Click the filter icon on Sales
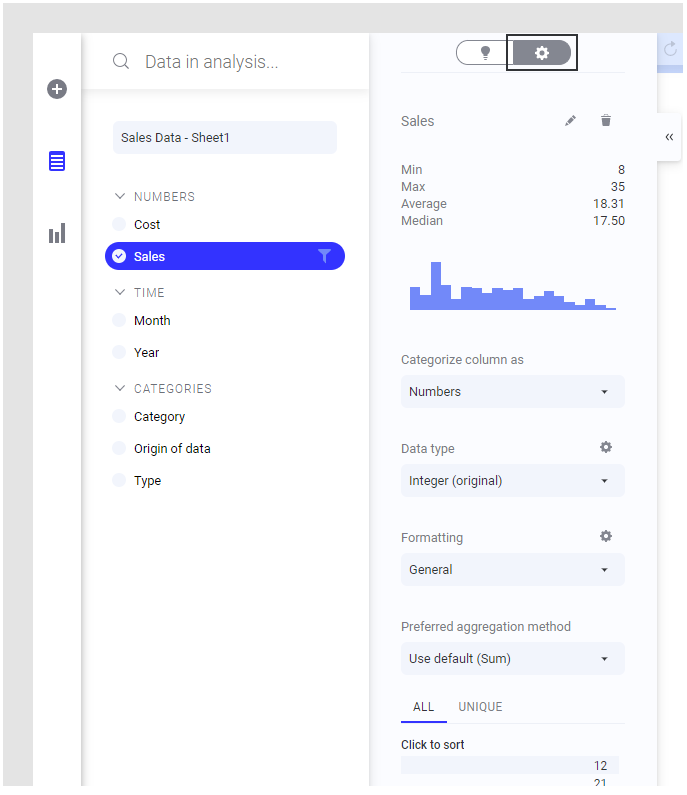This screenshot has width=687, height=795. [x=324, y=256]
